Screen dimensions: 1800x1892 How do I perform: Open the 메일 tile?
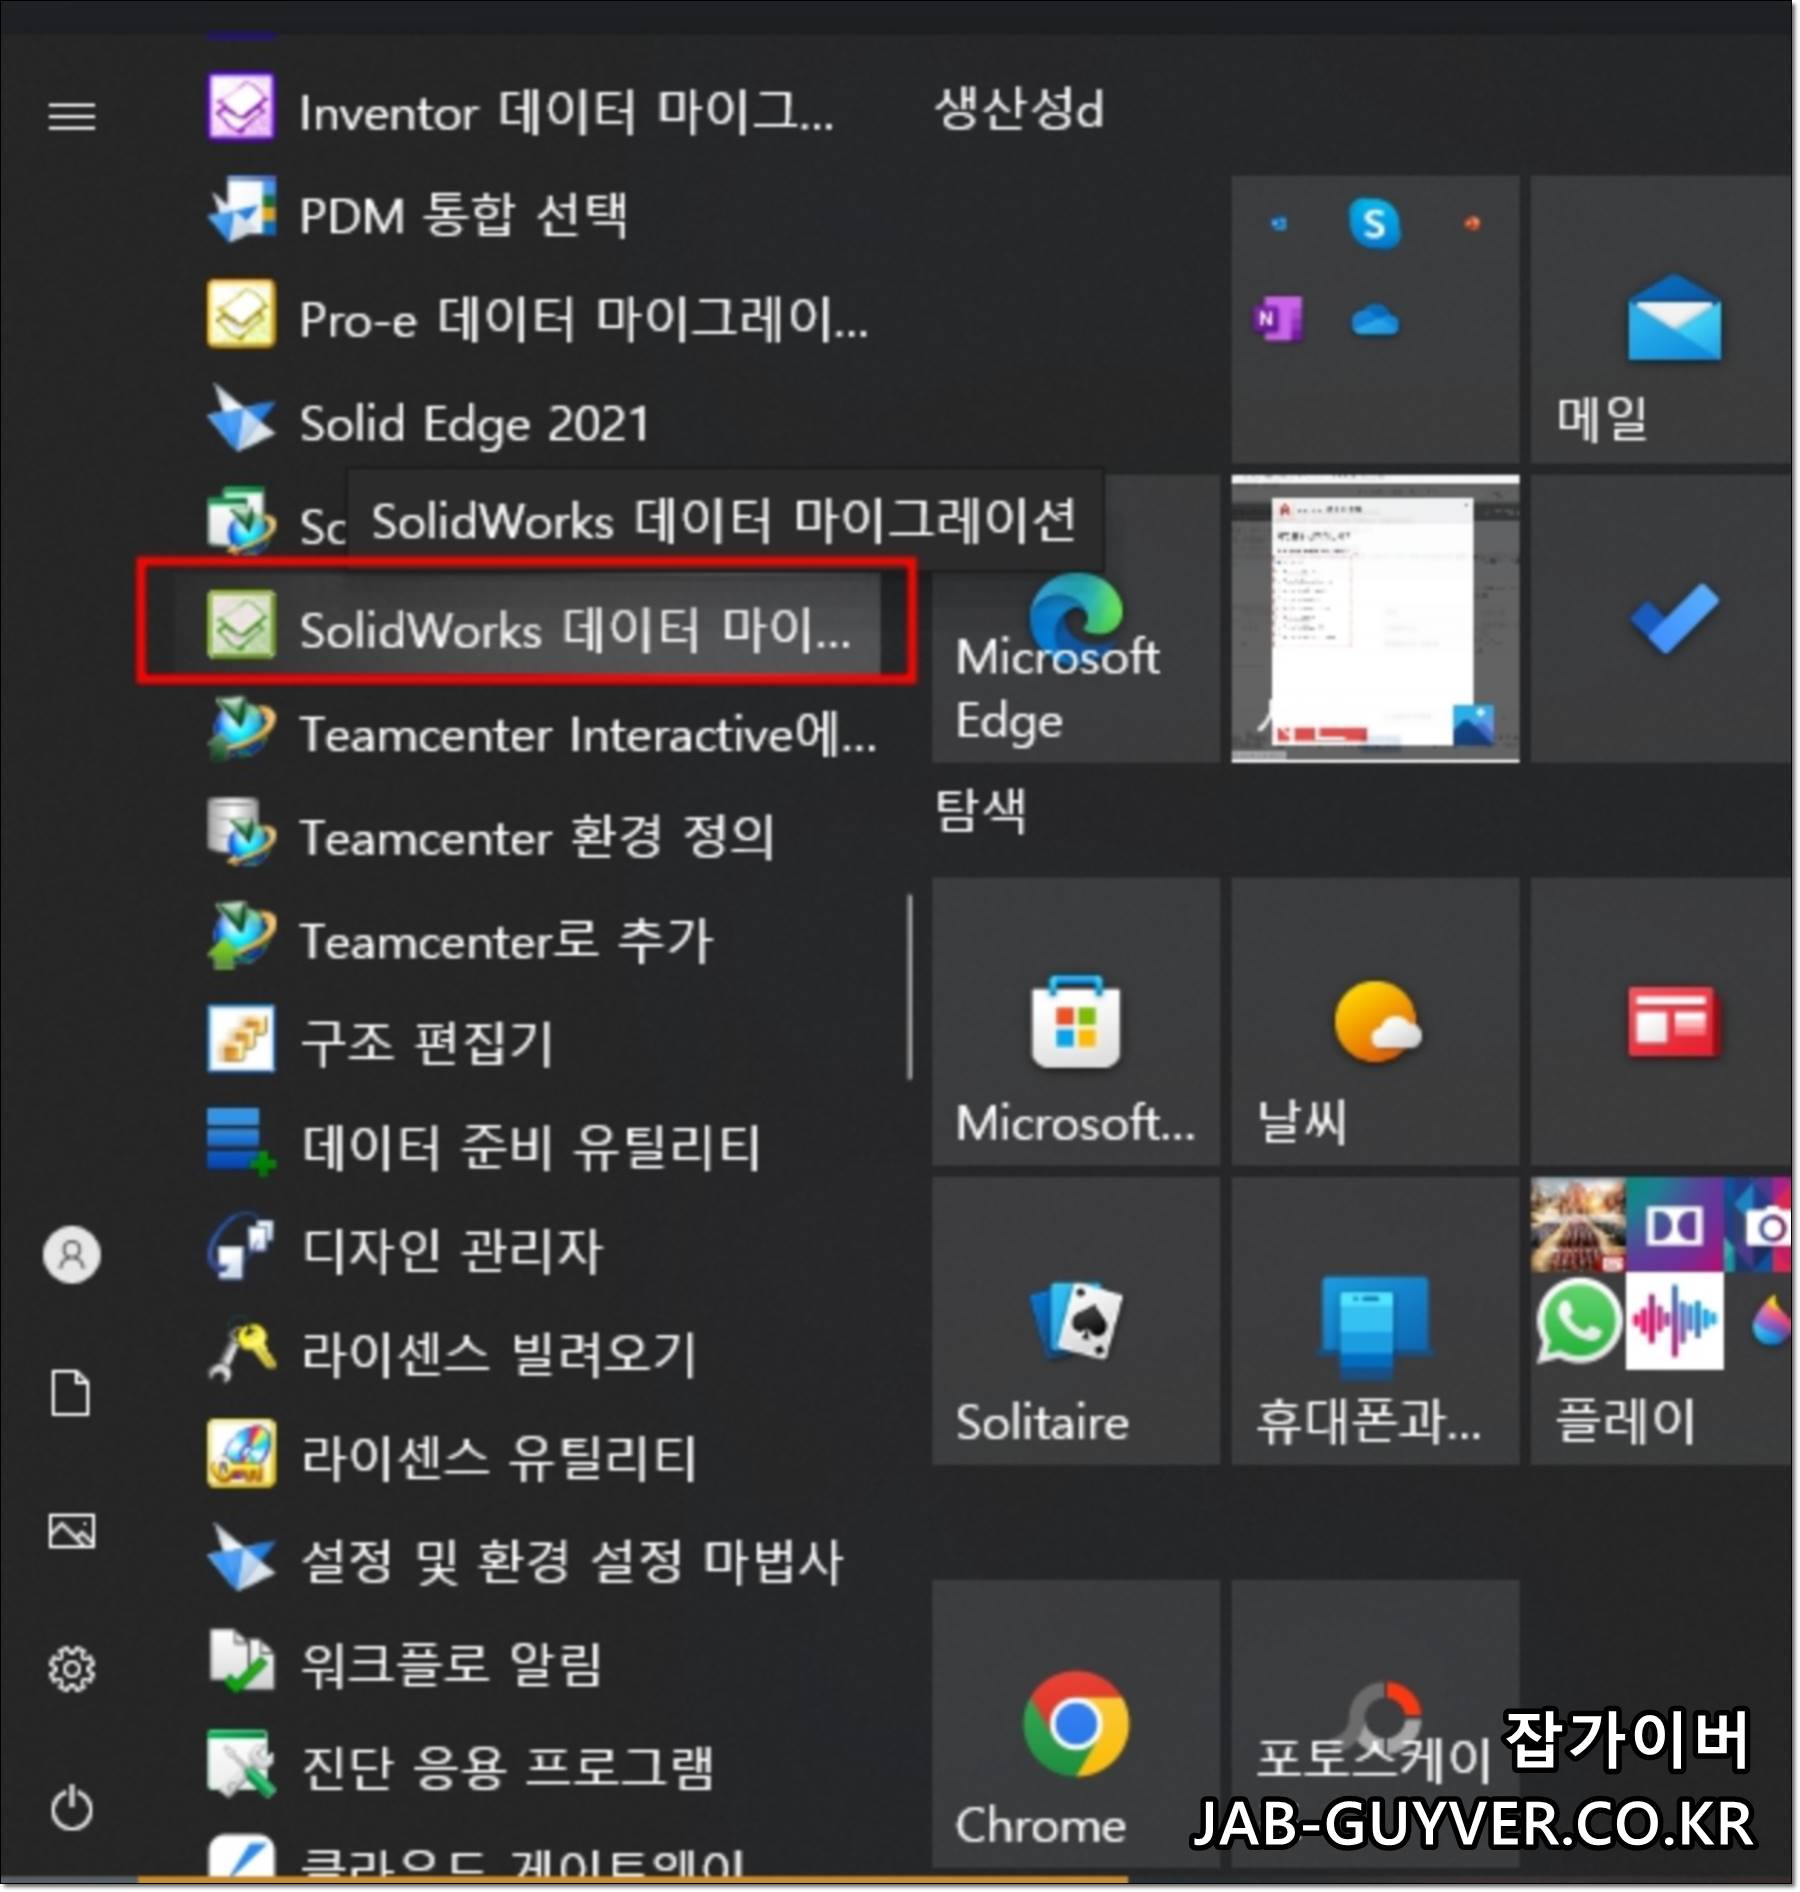[x=1661, y=320]
